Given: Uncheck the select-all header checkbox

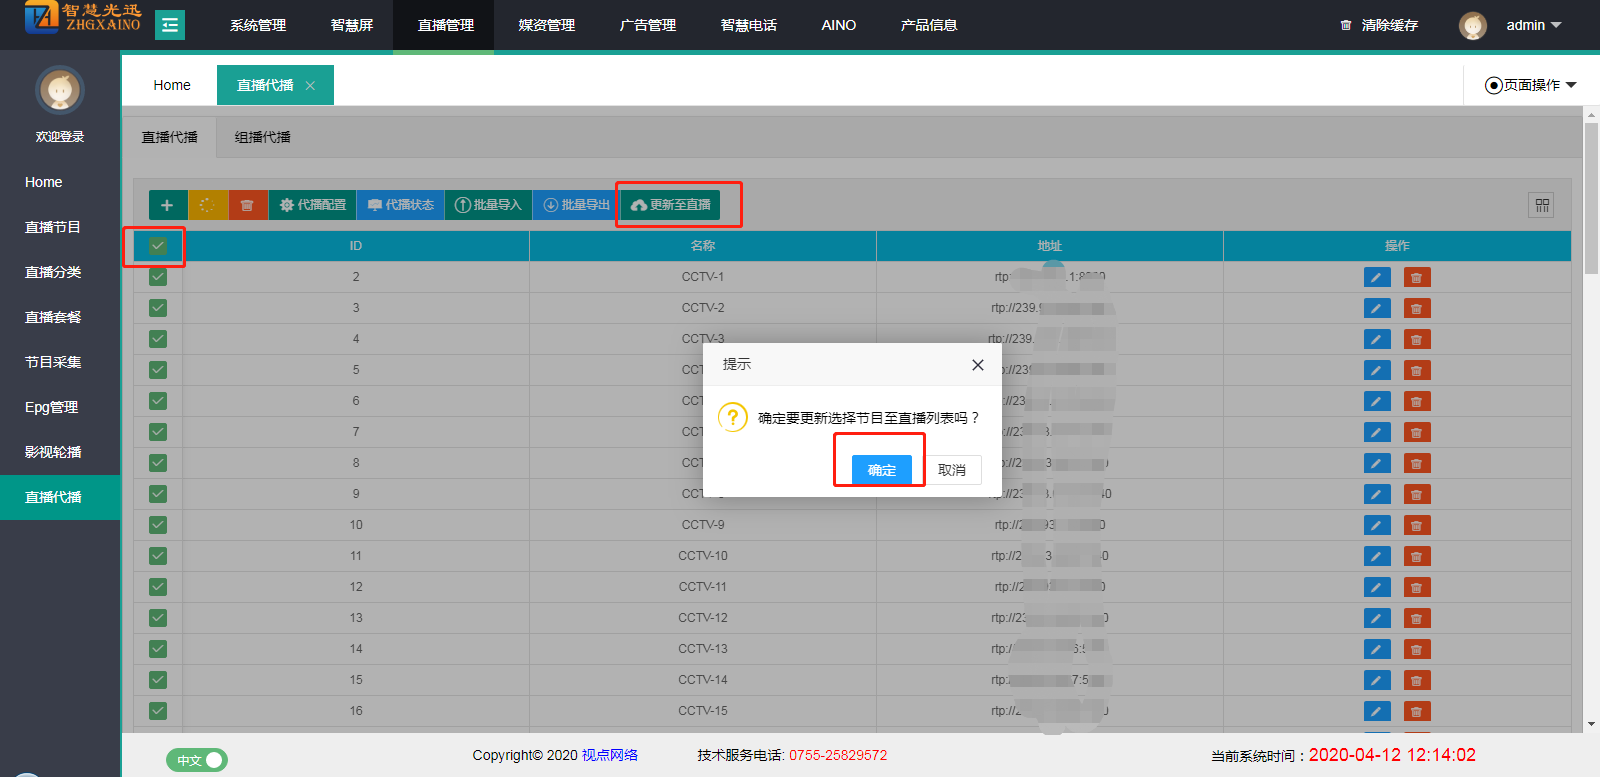Looking at the screenshot, I should [x=158, y=246].
